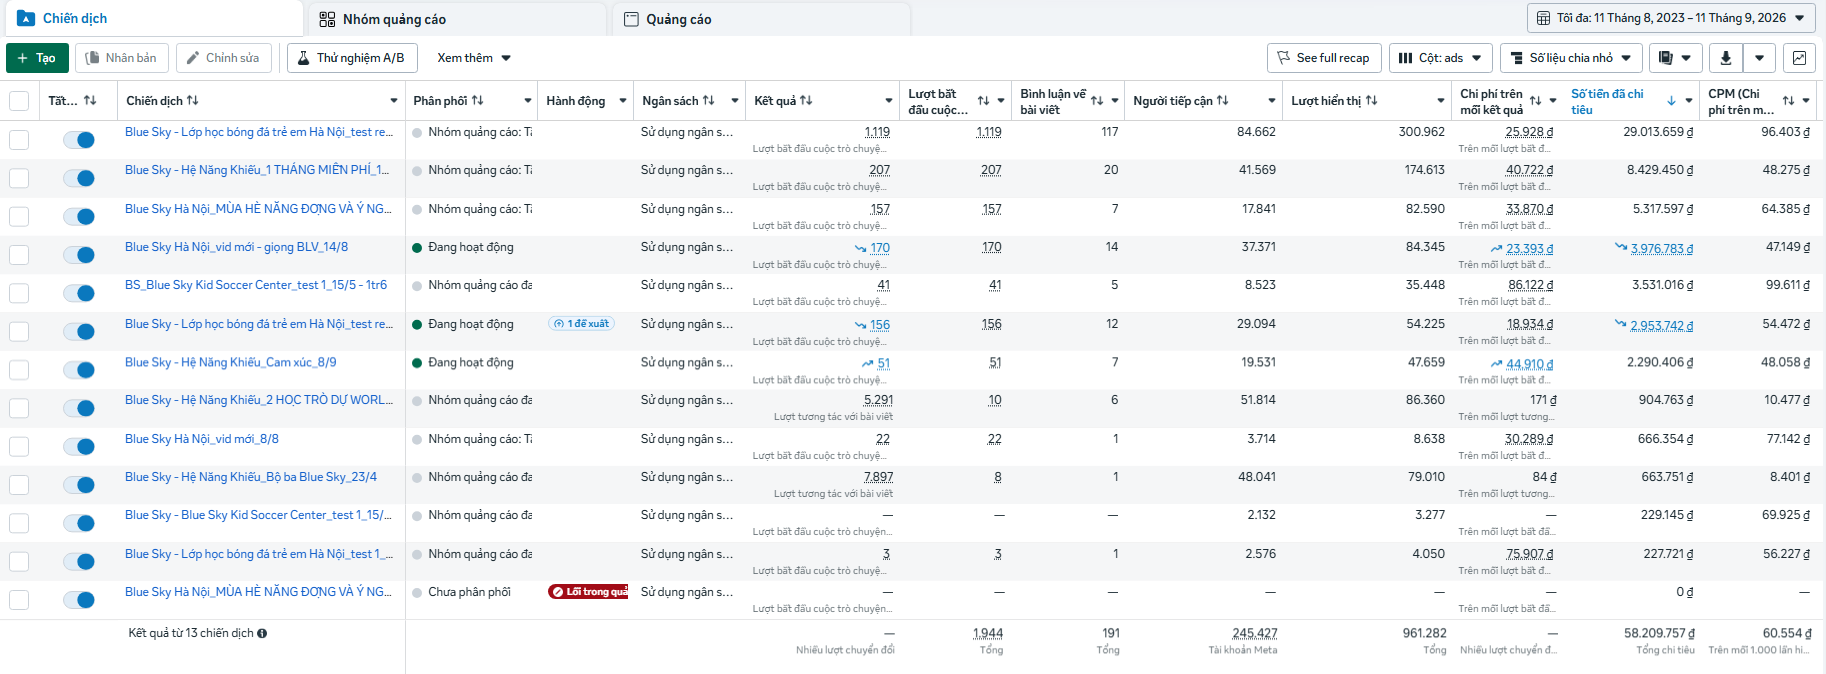Sort by Lượt bắt đầu cuộc column arrows
The image size is (1826, 674).
[983, 101]
